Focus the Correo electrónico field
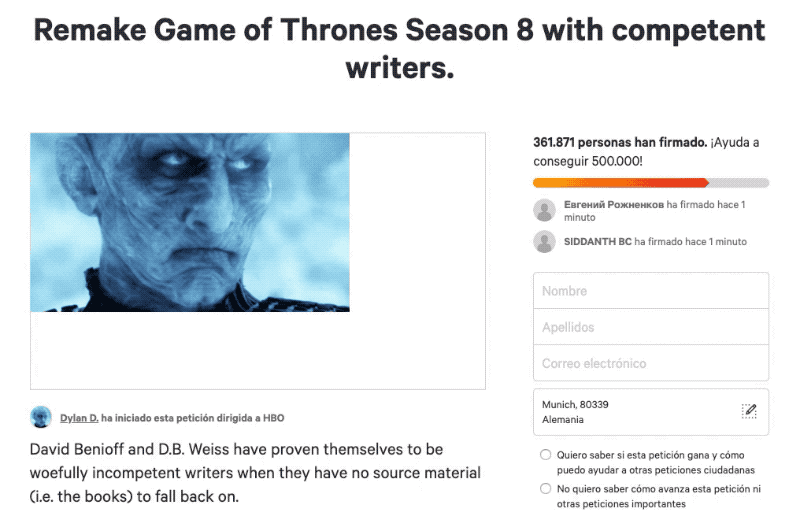Screen dimensions: 800x516 tap(651, 363)
